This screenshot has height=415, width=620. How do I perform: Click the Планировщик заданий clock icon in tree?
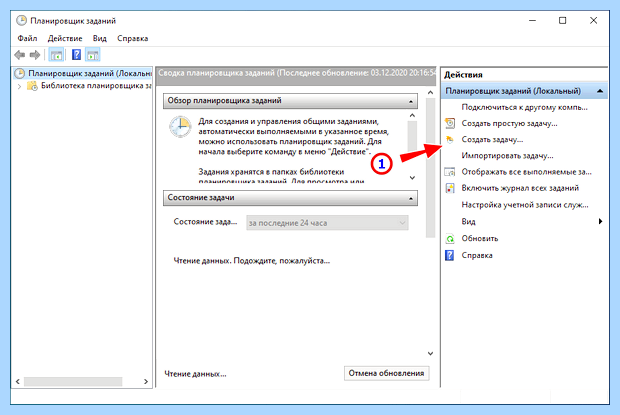pos(20,74)
